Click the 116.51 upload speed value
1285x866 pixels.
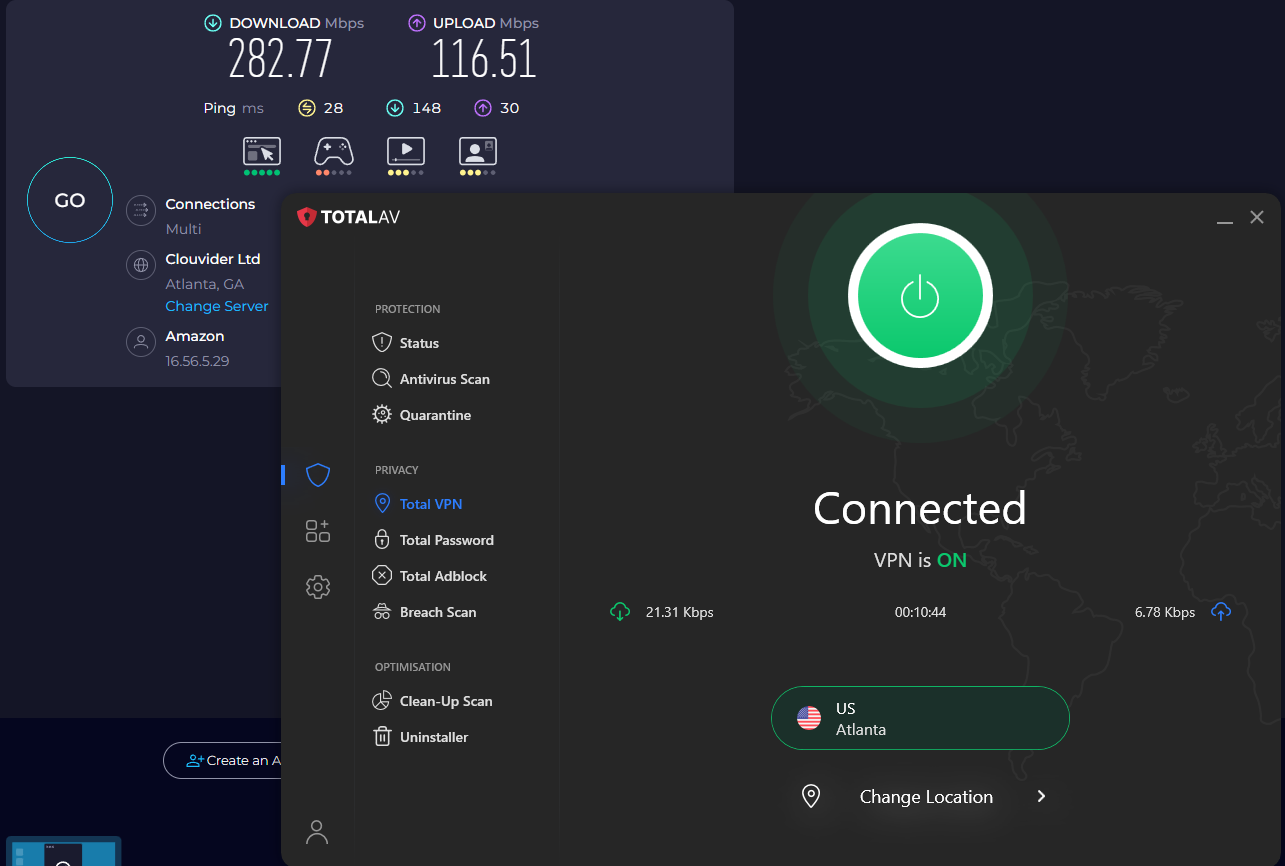pos(484,60)
